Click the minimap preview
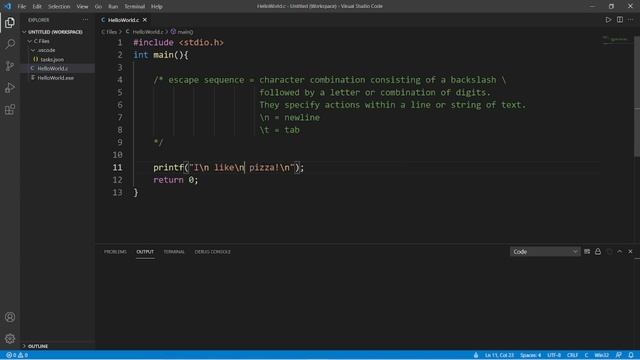 pos(616,39)
